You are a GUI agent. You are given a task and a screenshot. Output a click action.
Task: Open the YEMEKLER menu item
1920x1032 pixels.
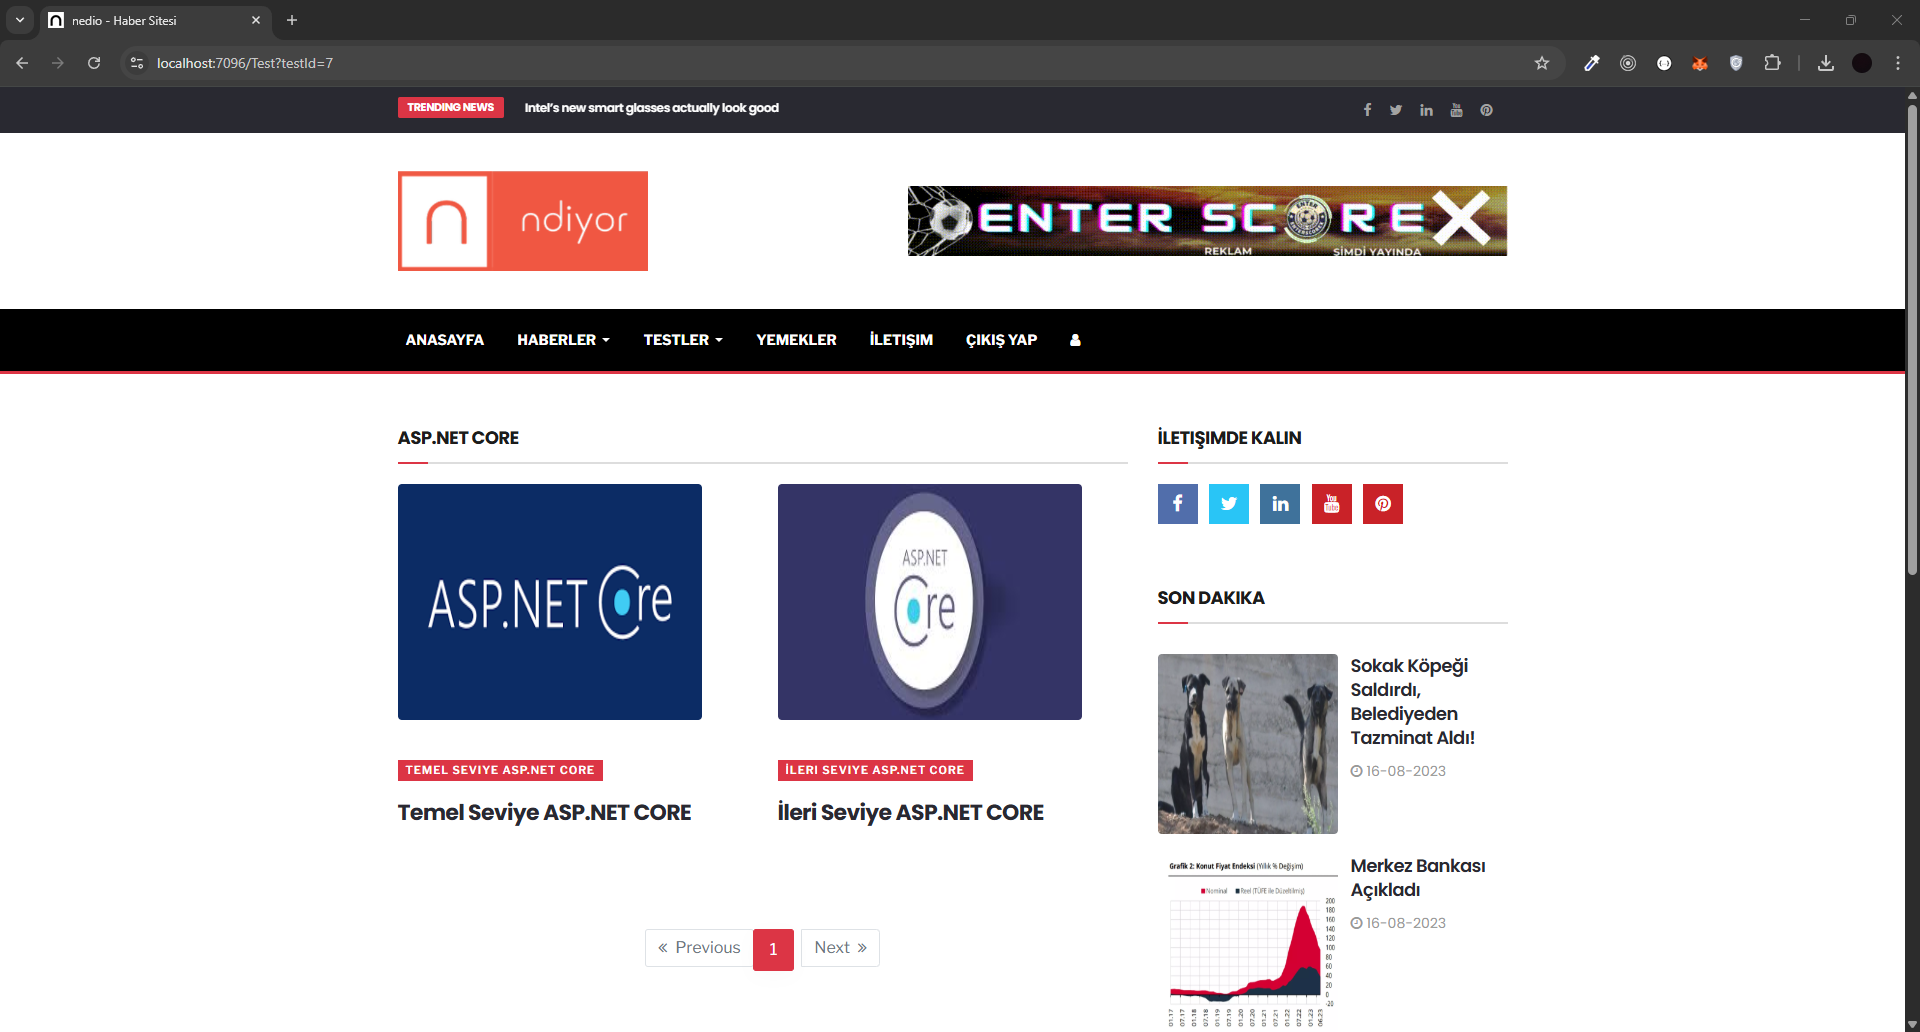tap(796, 340)
